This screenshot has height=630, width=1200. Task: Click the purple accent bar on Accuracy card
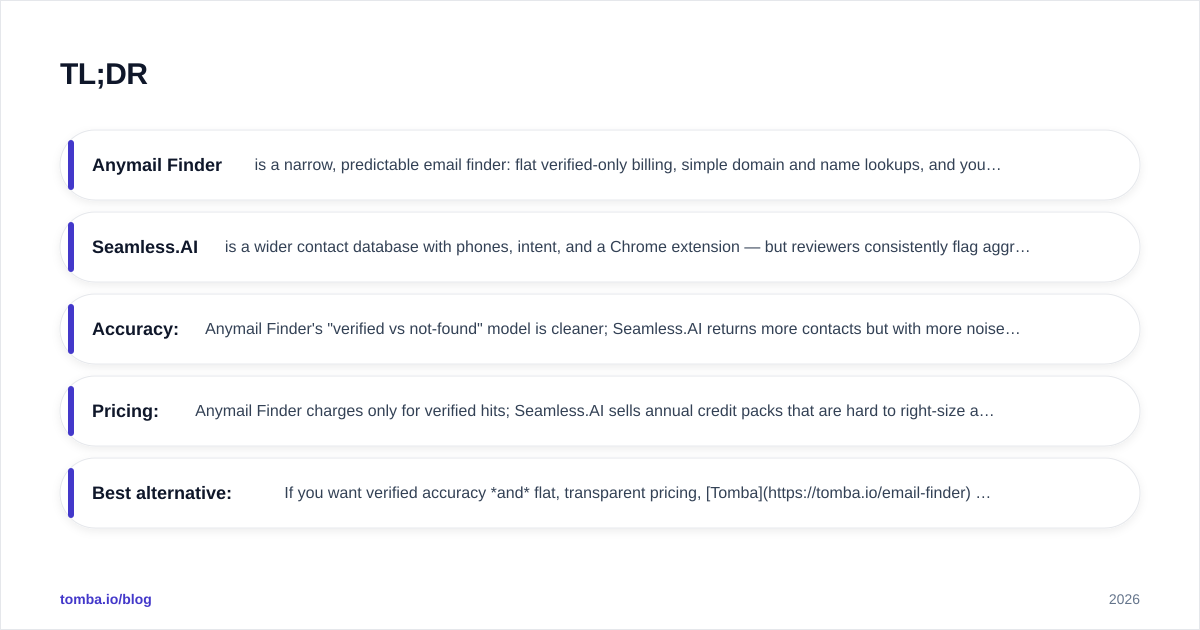71,329
